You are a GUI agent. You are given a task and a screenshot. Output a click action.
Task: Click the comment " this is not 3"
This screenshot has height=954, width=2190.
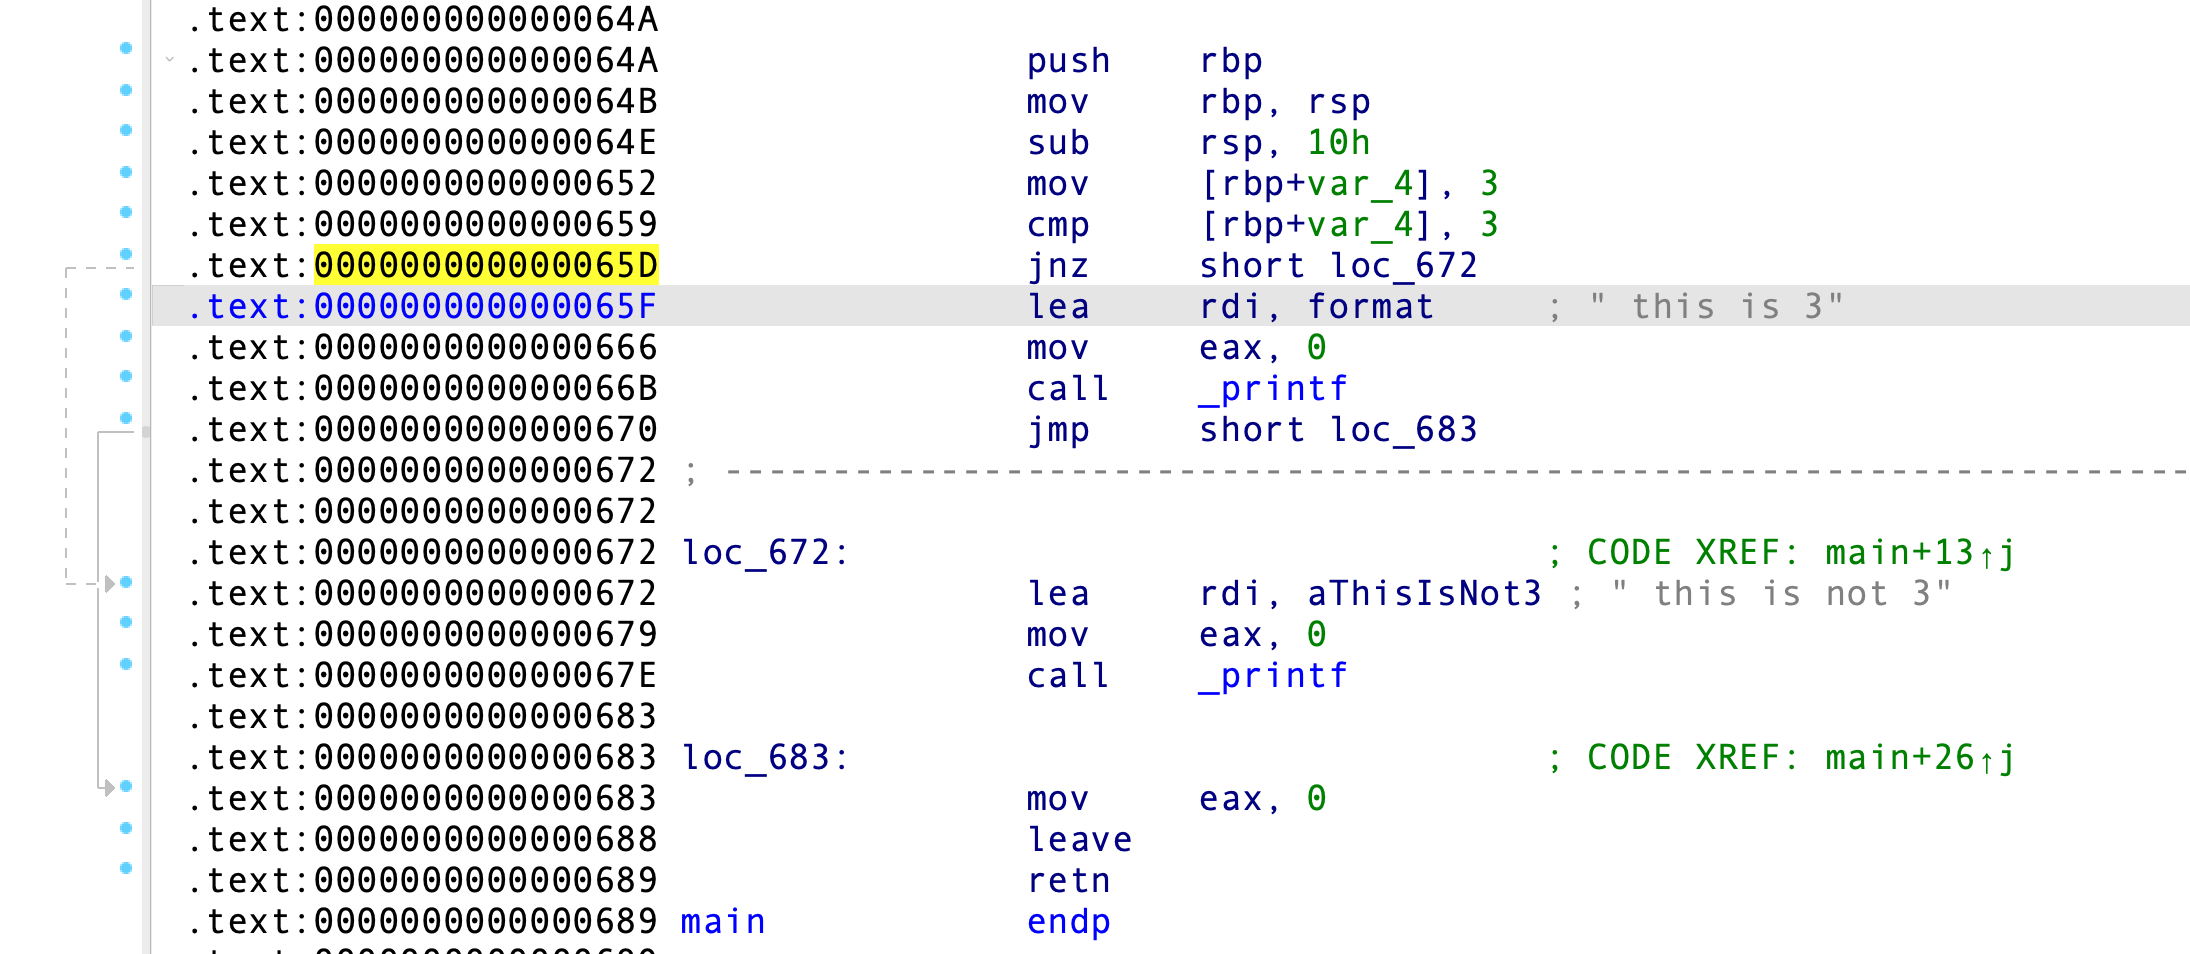(1781, 594)
